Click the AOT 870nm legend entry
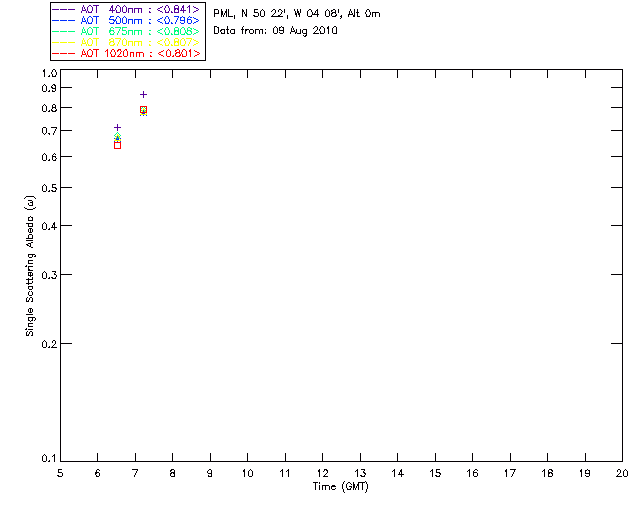 [x=126, y=42]
